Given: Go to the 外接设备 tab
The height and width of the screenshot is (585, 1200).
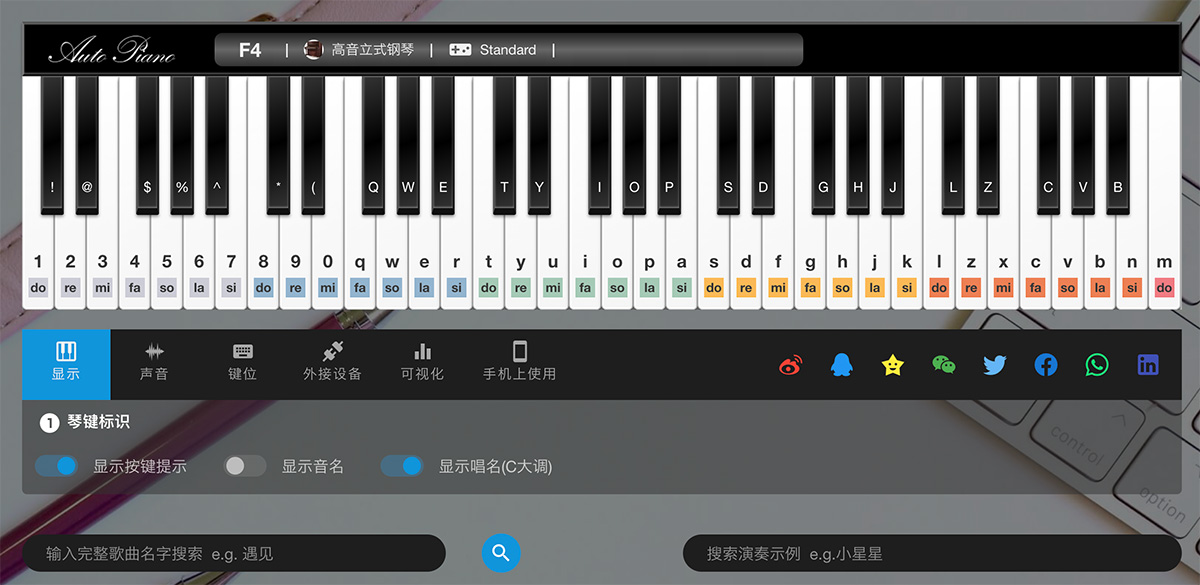Looking at the screenshot, I should [333, 362].
